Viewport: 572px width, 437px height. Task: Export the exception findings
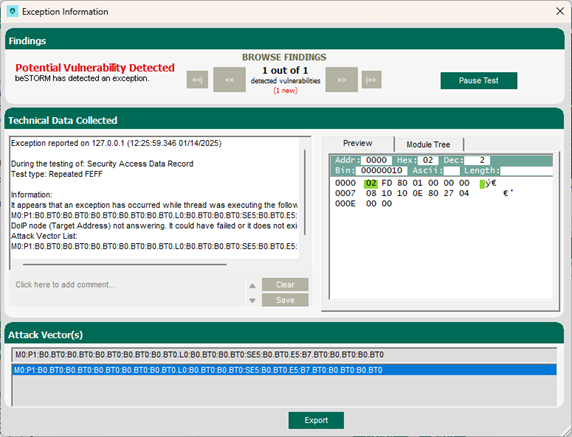point(316,420)
